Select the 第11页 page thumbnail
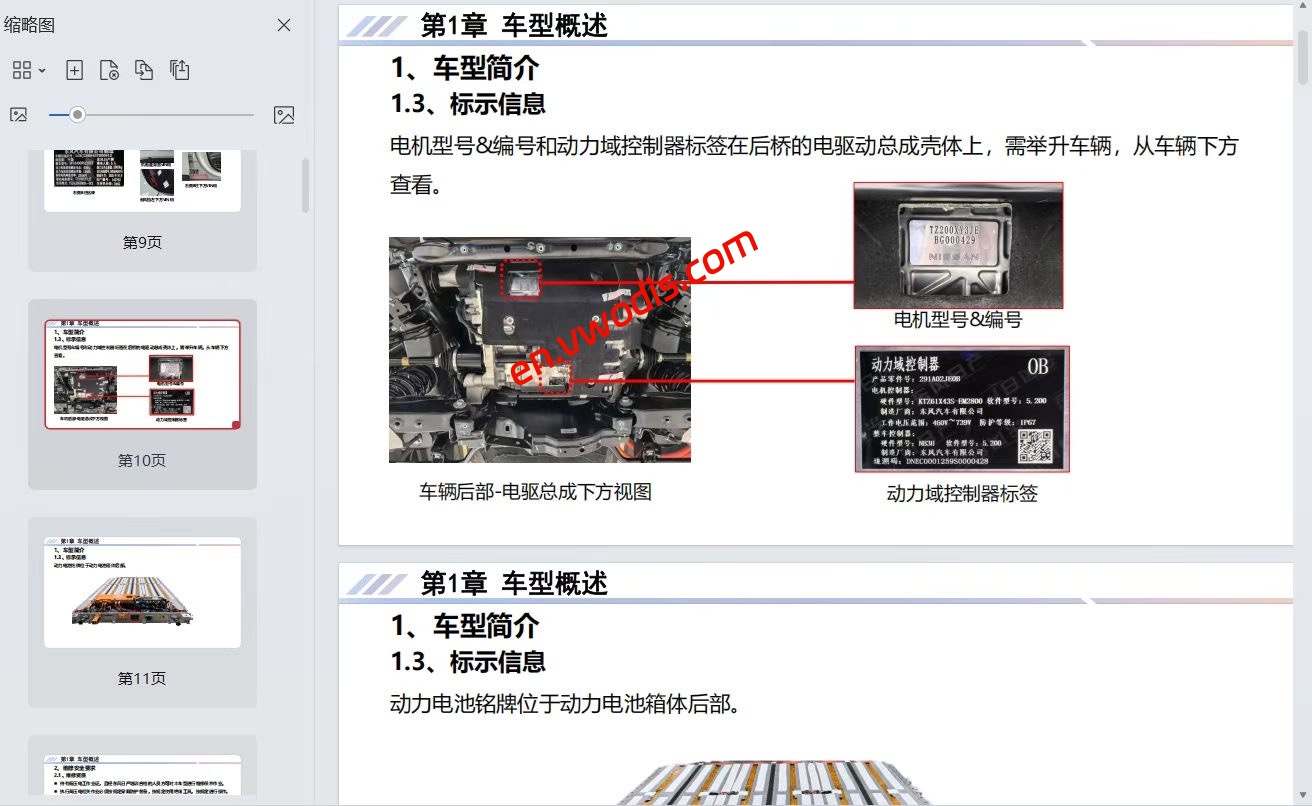 142,592
